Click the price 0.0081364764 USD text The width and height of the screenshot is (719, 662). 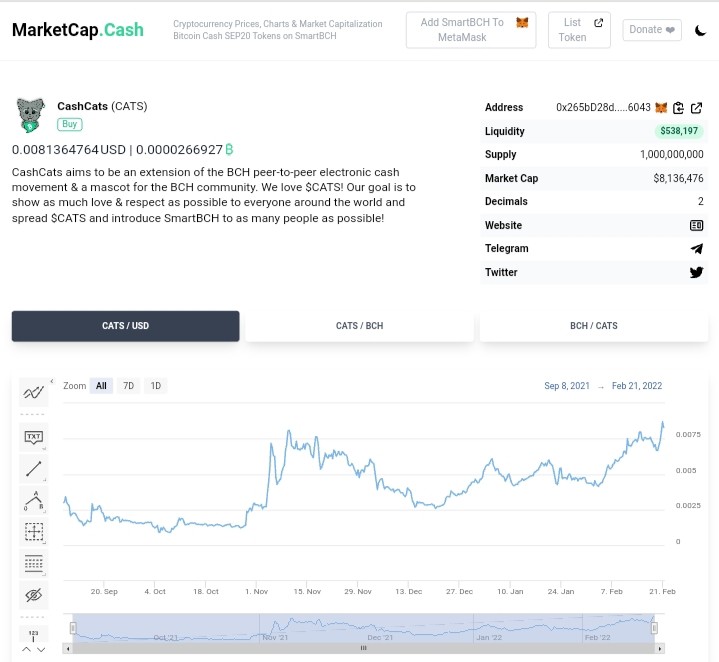tap(69, 150)
